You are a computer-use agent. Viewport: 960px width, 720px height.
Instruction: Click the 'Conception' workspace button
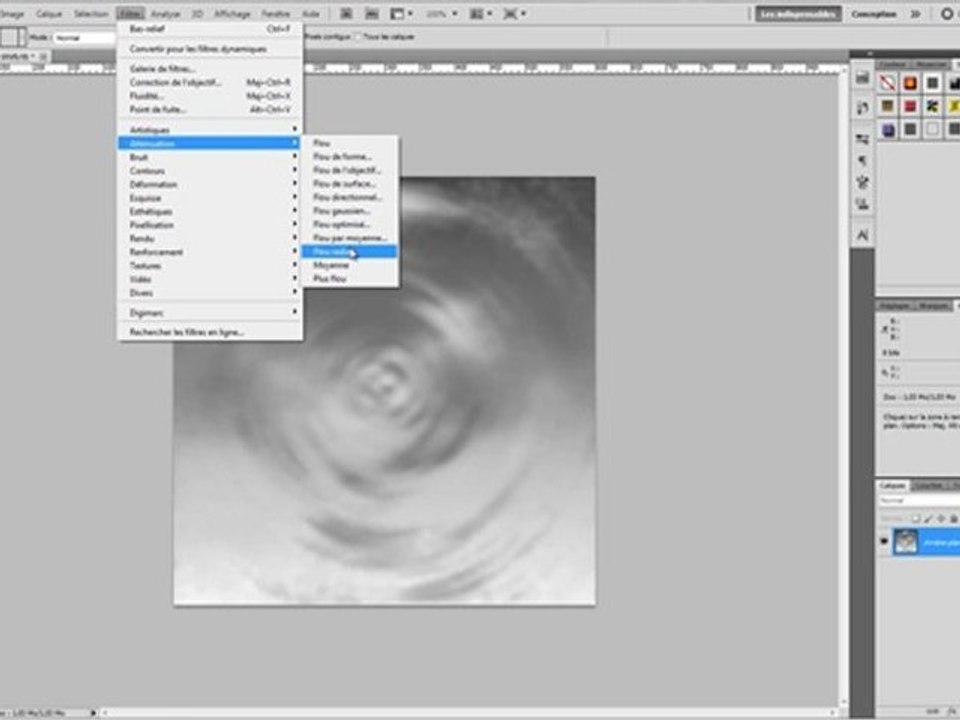click(874, 13)
